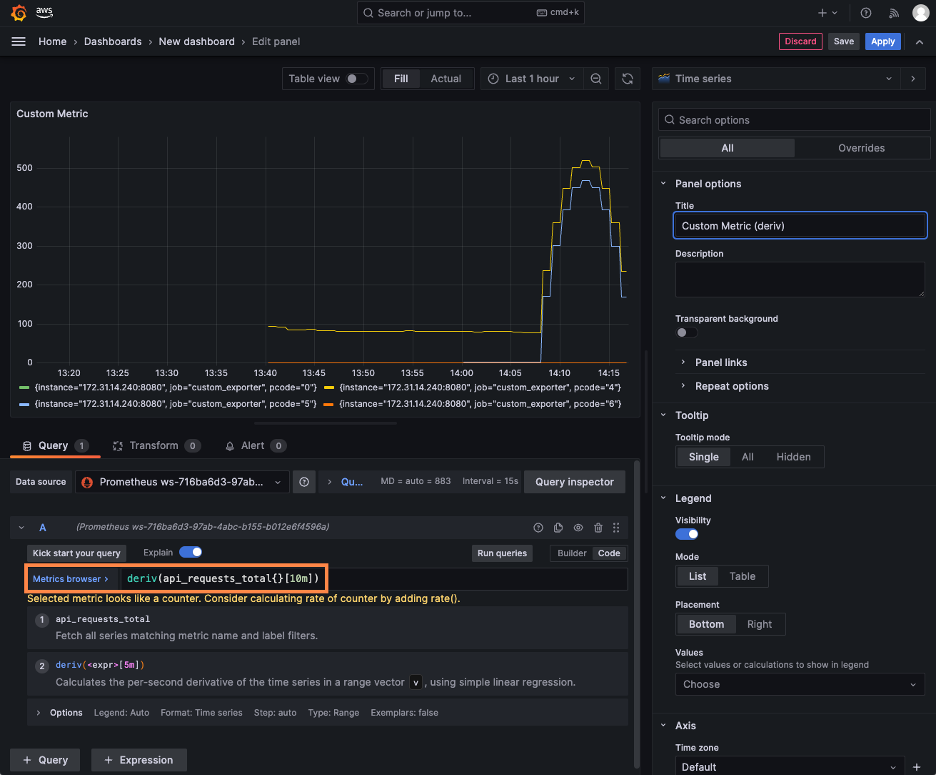Open the Overrides tab
936x776 pixels.
coord(861,148)
